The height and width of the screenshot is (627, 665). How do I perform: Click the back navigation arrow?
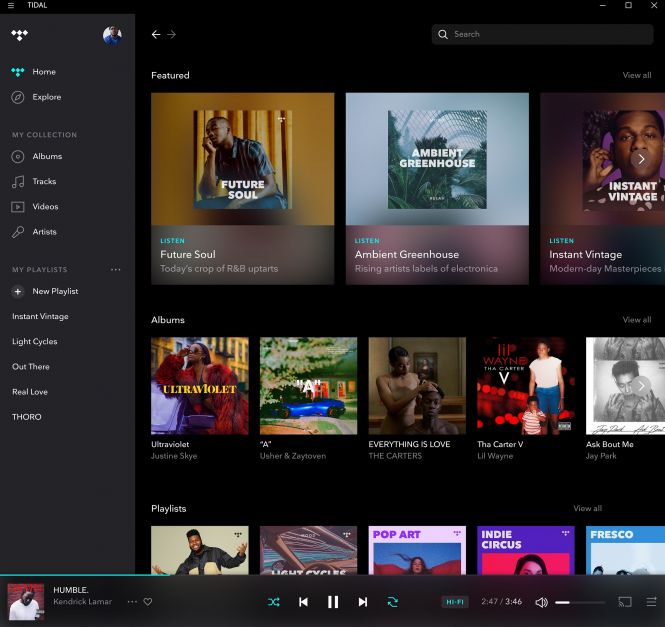pyautogui.click(x=156, y=34)
